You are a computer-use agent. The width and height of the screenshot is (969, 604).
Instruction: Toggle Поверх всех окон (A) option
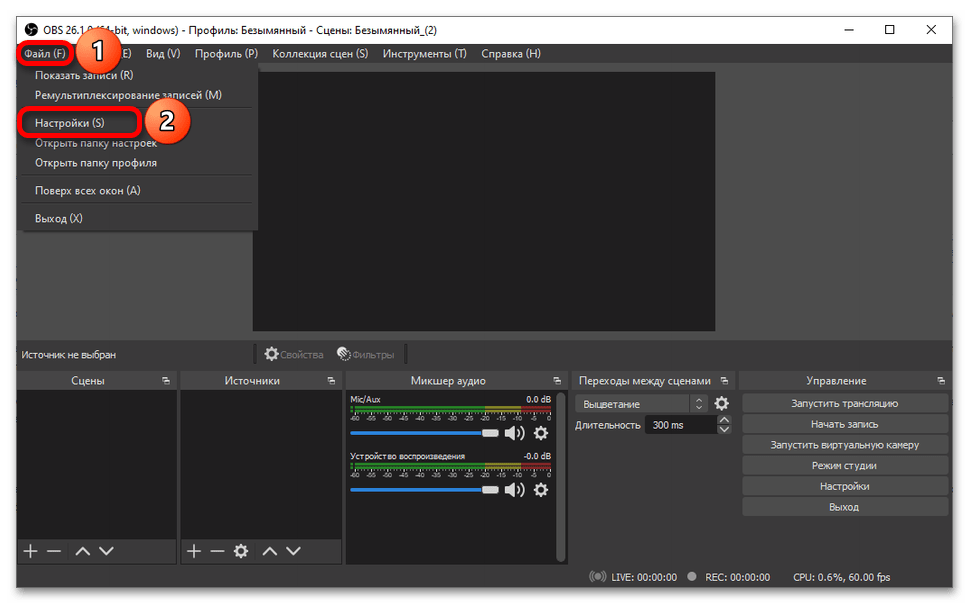87,190
